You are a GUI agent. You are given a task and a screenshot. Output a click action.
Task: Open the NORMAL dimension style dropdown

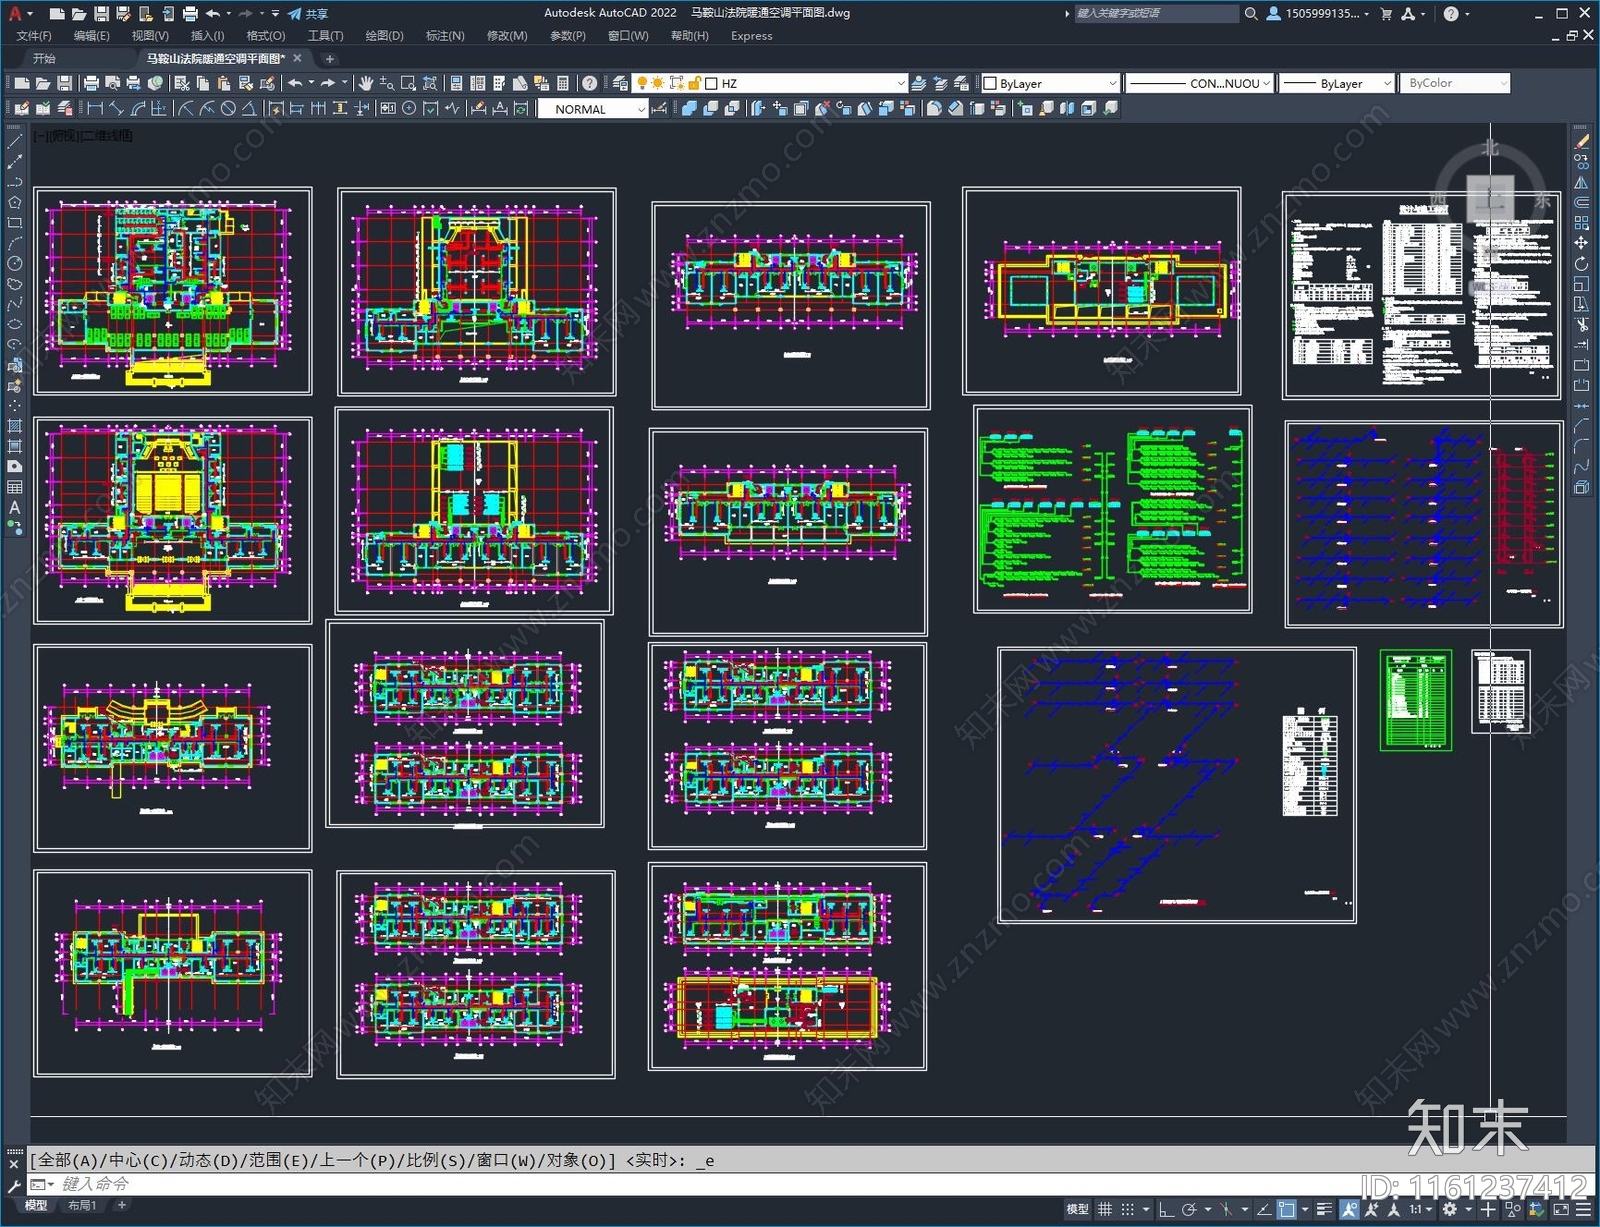tap(641, 110)
